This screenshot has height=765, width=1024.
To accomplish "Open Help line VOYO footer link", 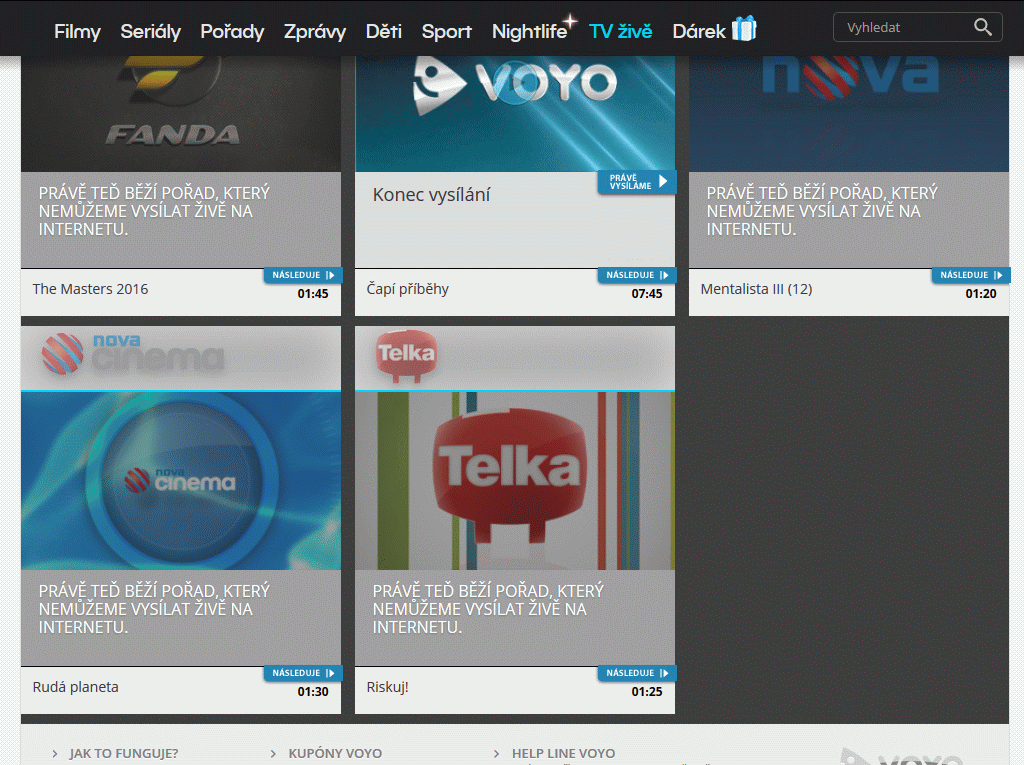I will click(x=563, y=753).
